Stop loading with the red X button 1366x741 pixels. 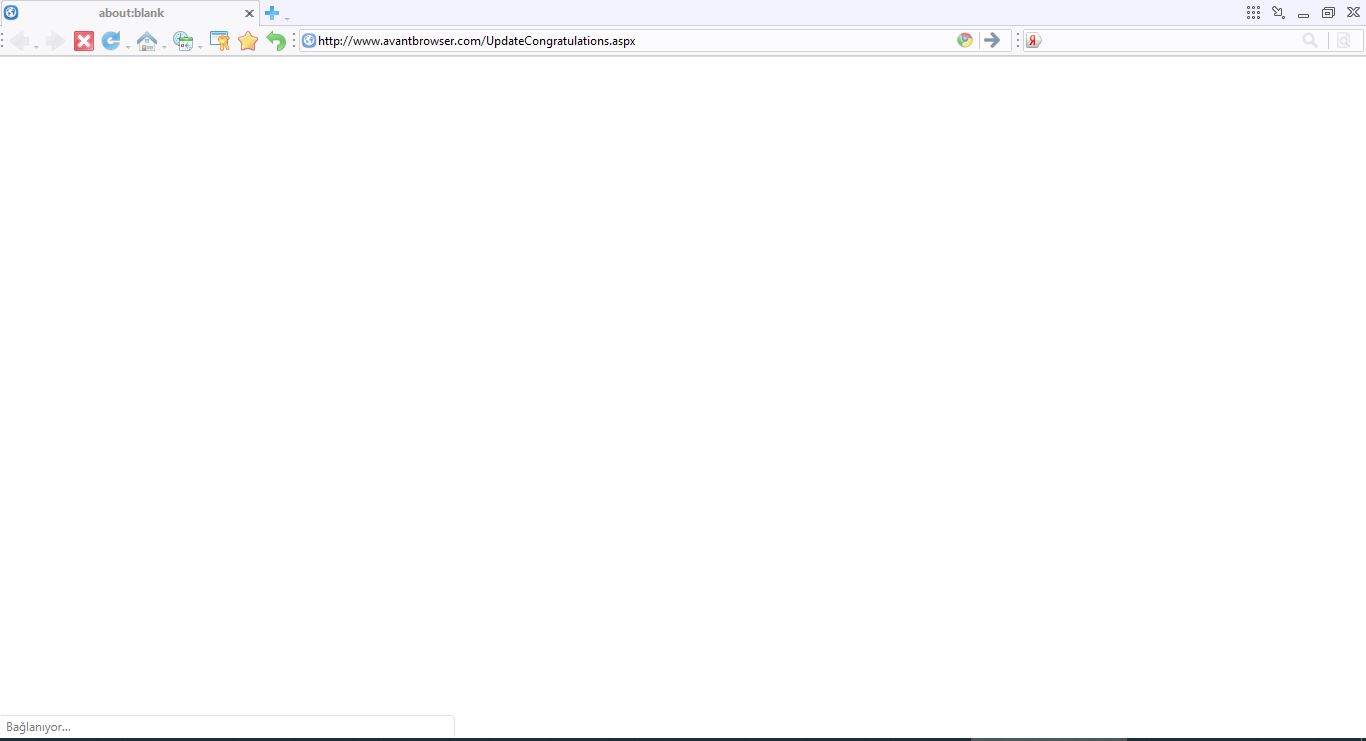tap(84, 41)
